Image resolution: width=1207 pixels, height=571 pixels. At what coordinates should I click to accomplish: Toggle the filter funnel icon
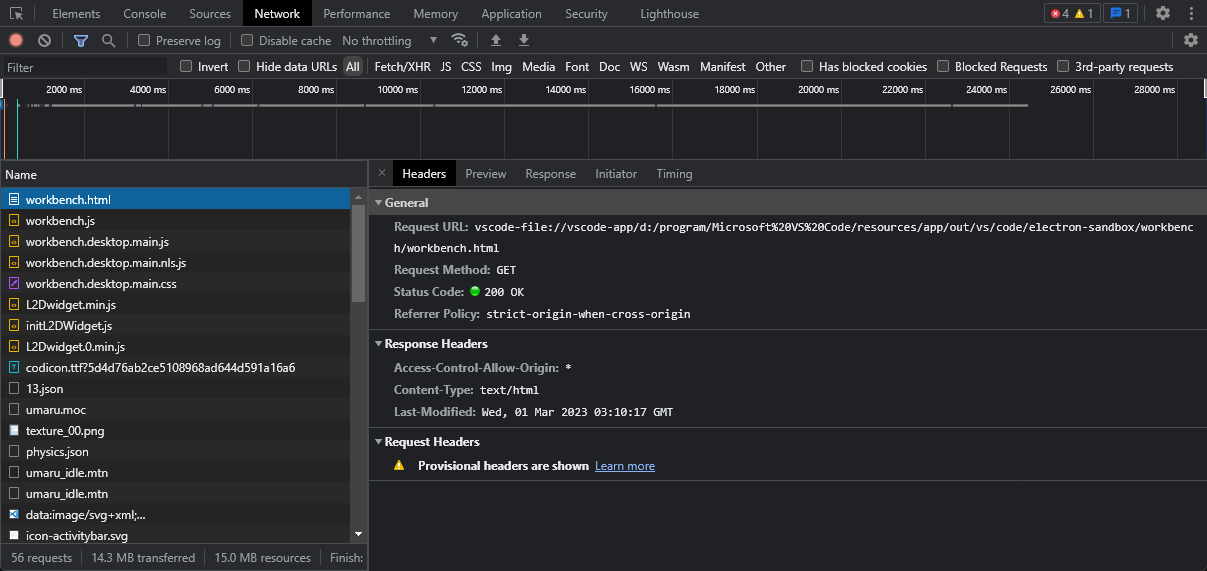pyautogui.click(x=81, y=40)
